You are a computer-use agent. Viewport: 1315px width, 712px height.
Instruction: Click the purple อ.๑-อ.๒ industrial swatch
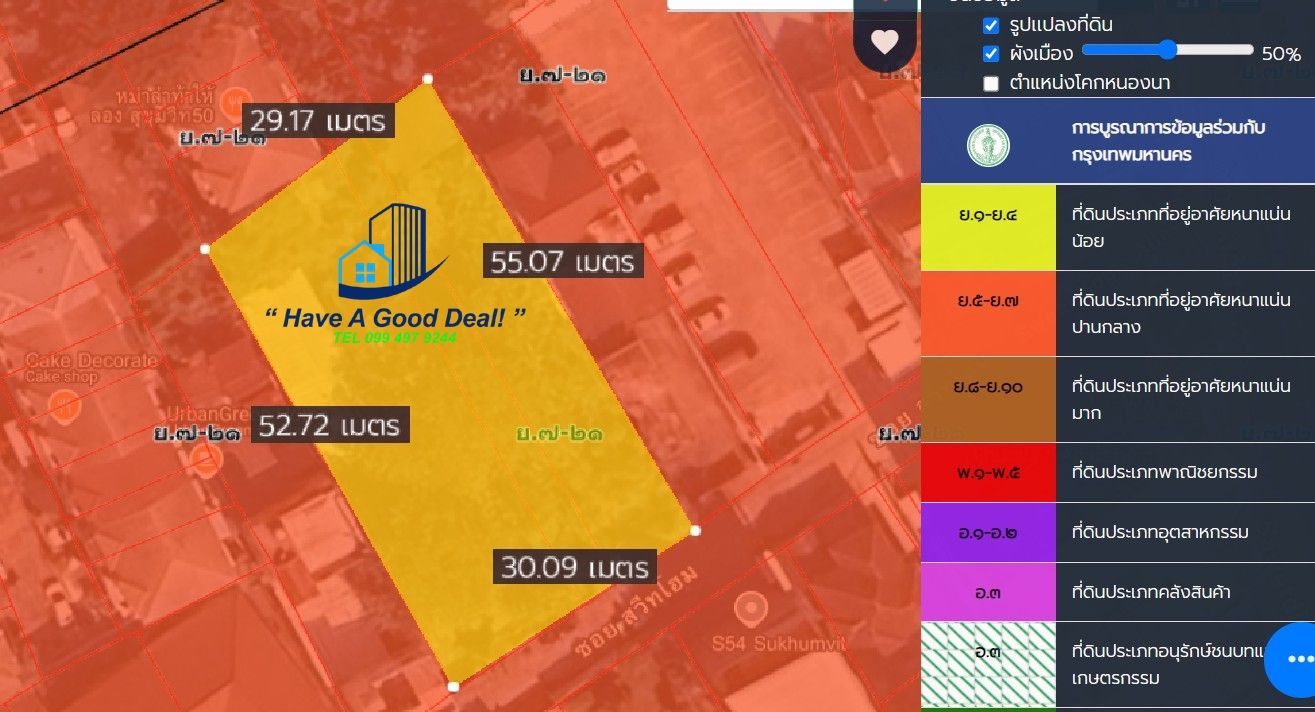click(x=988, y=532)
